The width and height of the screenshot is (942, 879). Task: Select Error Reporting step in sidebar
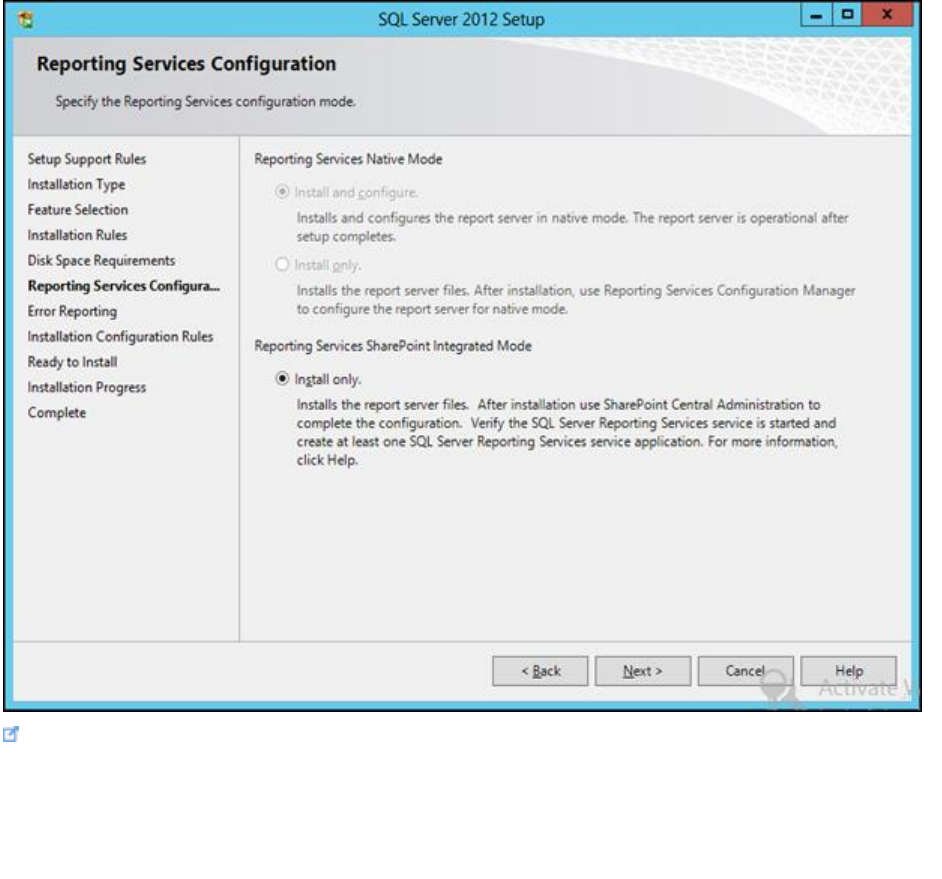pyautogui.click(x=72, y=311)
